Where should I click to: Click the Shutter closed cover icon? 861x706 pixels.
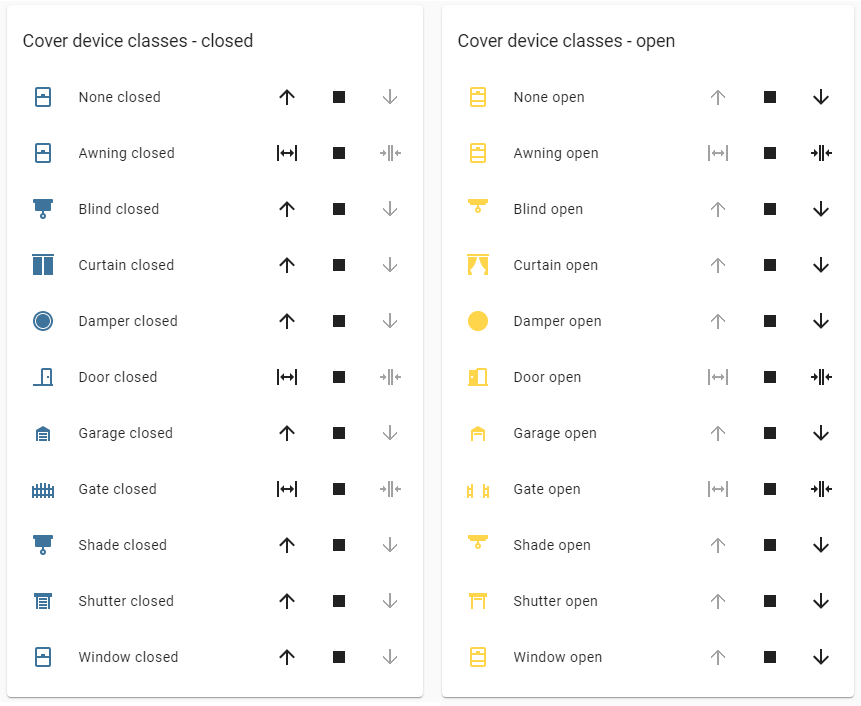42,601
